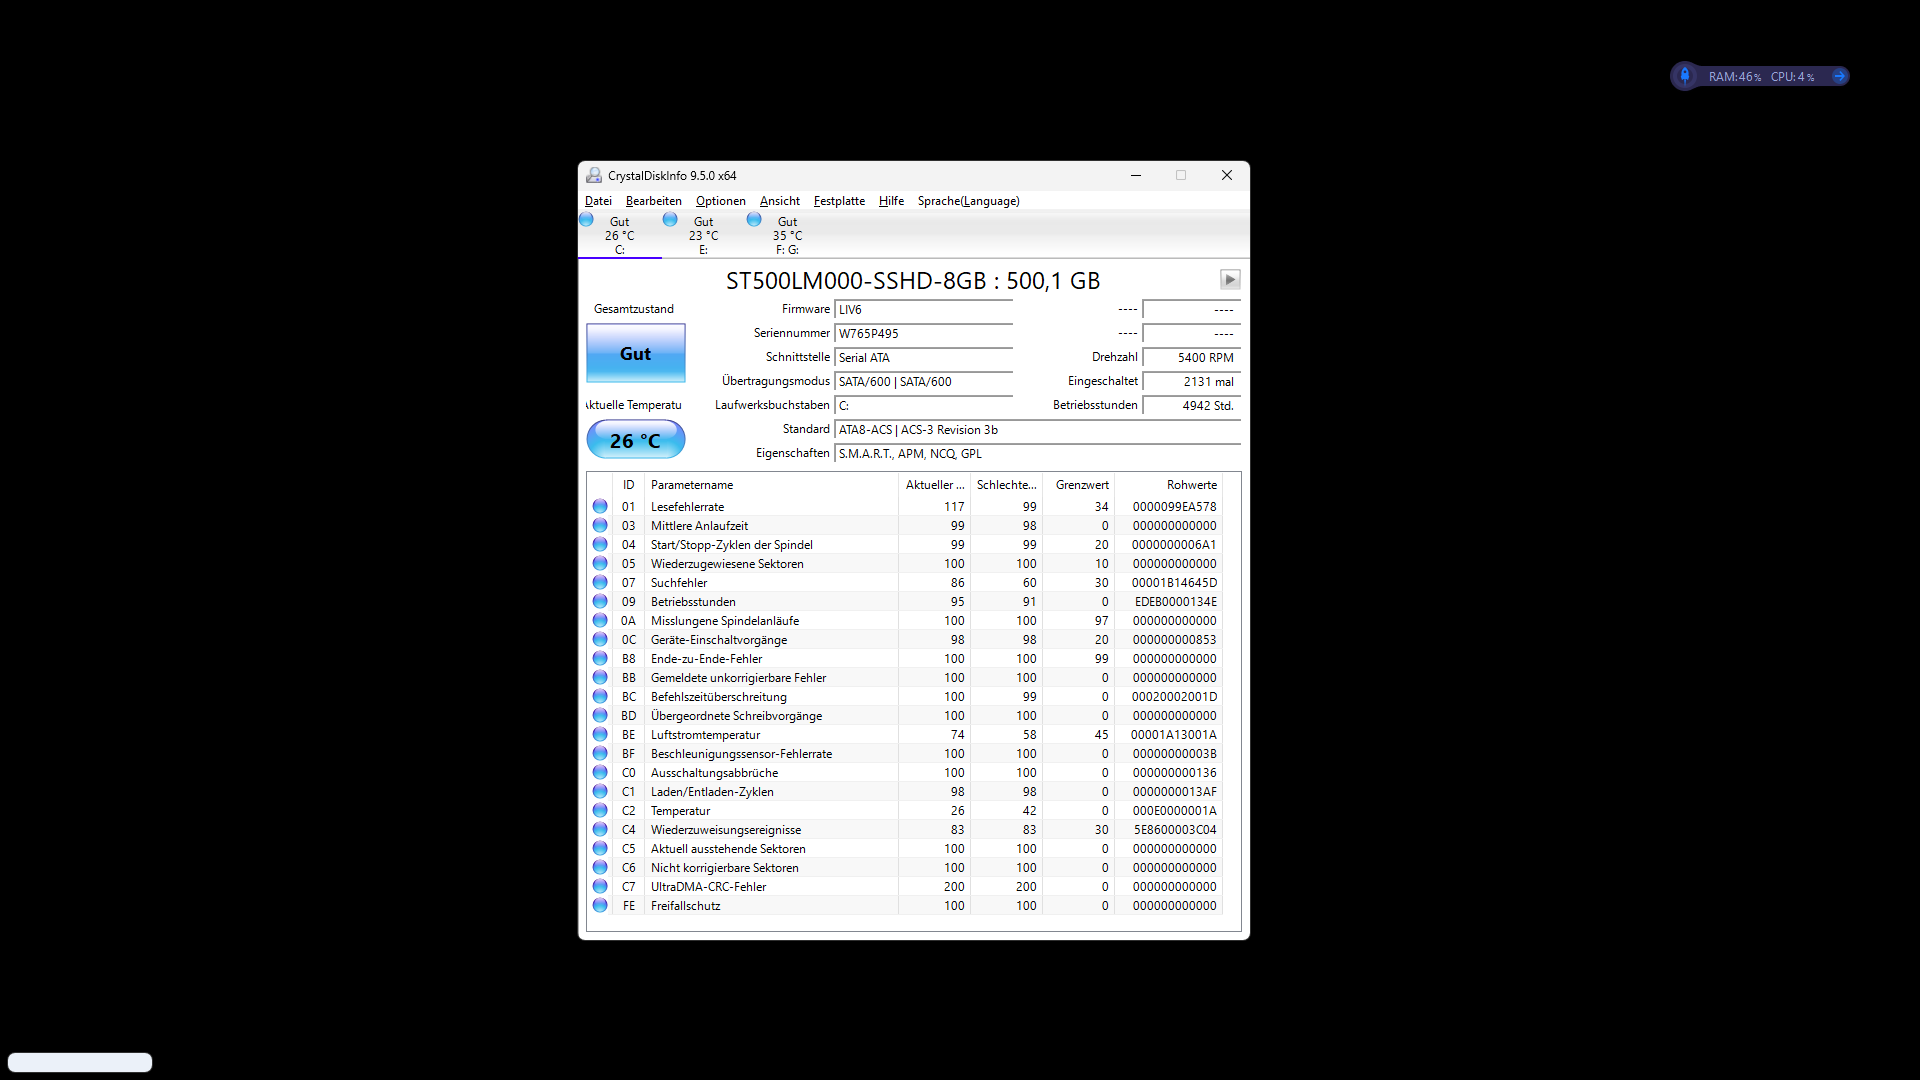Image resolution: width=1920 pixels, height=1080 pixels.
Task: Click the Seriennummer field W765P495
Action: [923, 334]
